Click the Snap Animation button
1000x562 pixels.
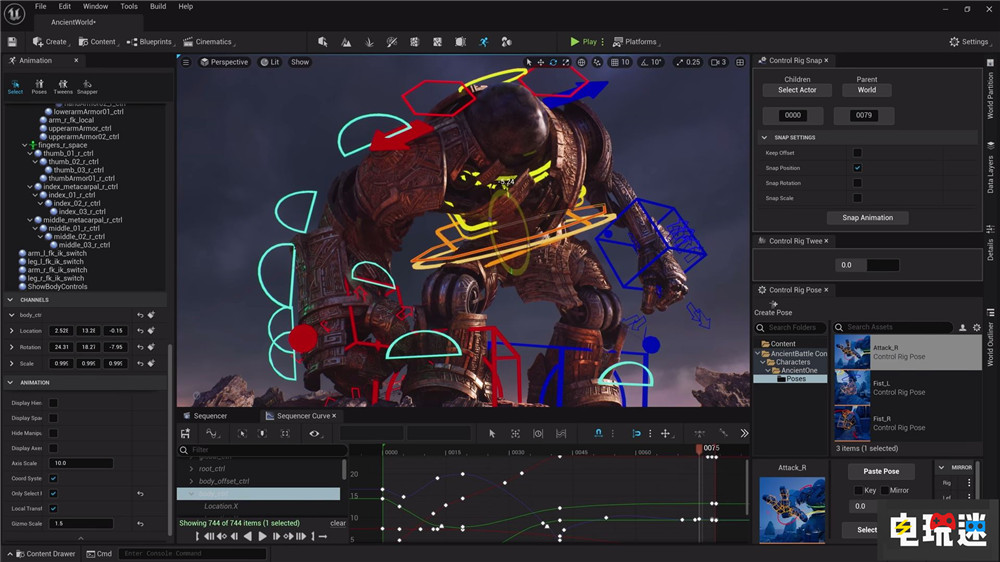[x=867, y=217]
